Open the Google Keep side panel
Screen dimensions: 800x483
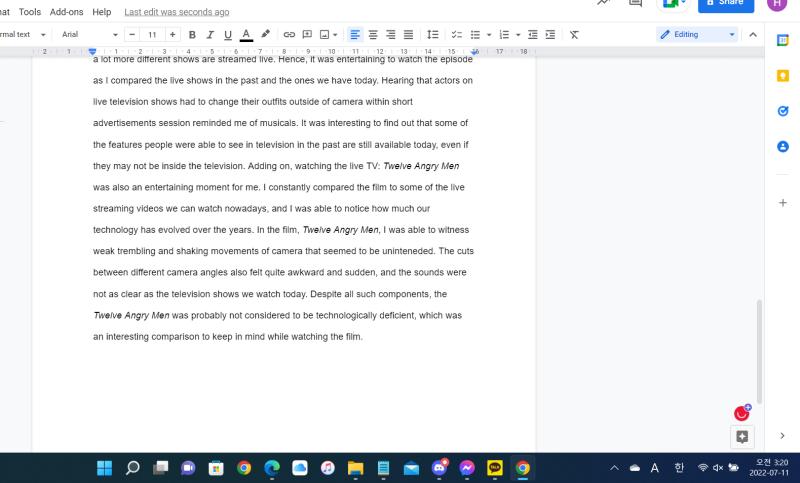click(x=783, y=76)
